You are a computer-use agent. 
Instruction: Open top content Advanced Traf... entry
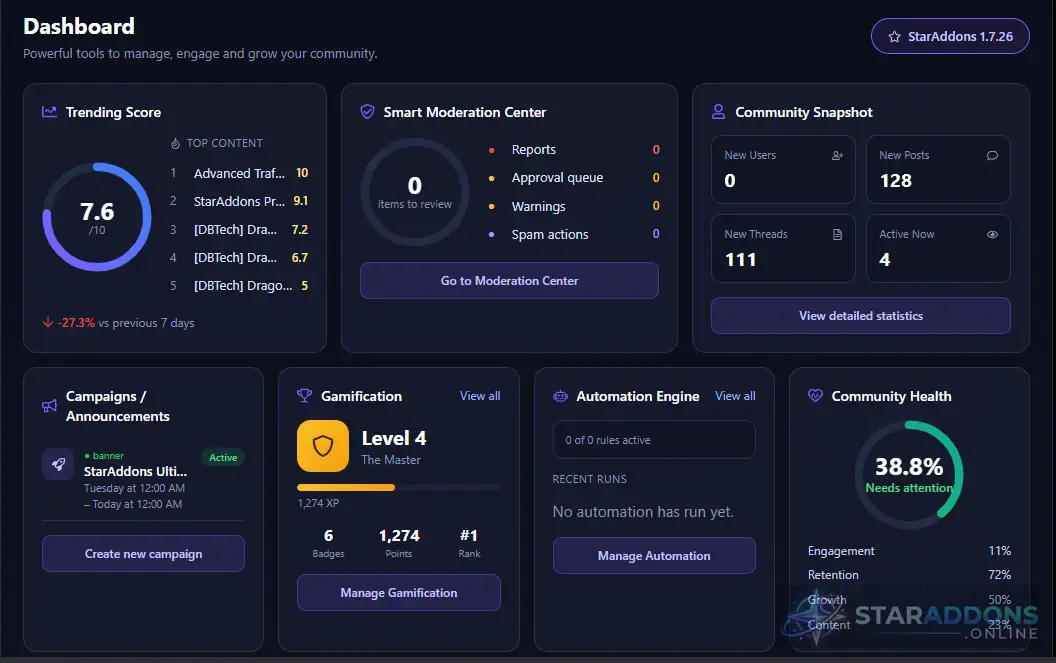coord(239,173)
